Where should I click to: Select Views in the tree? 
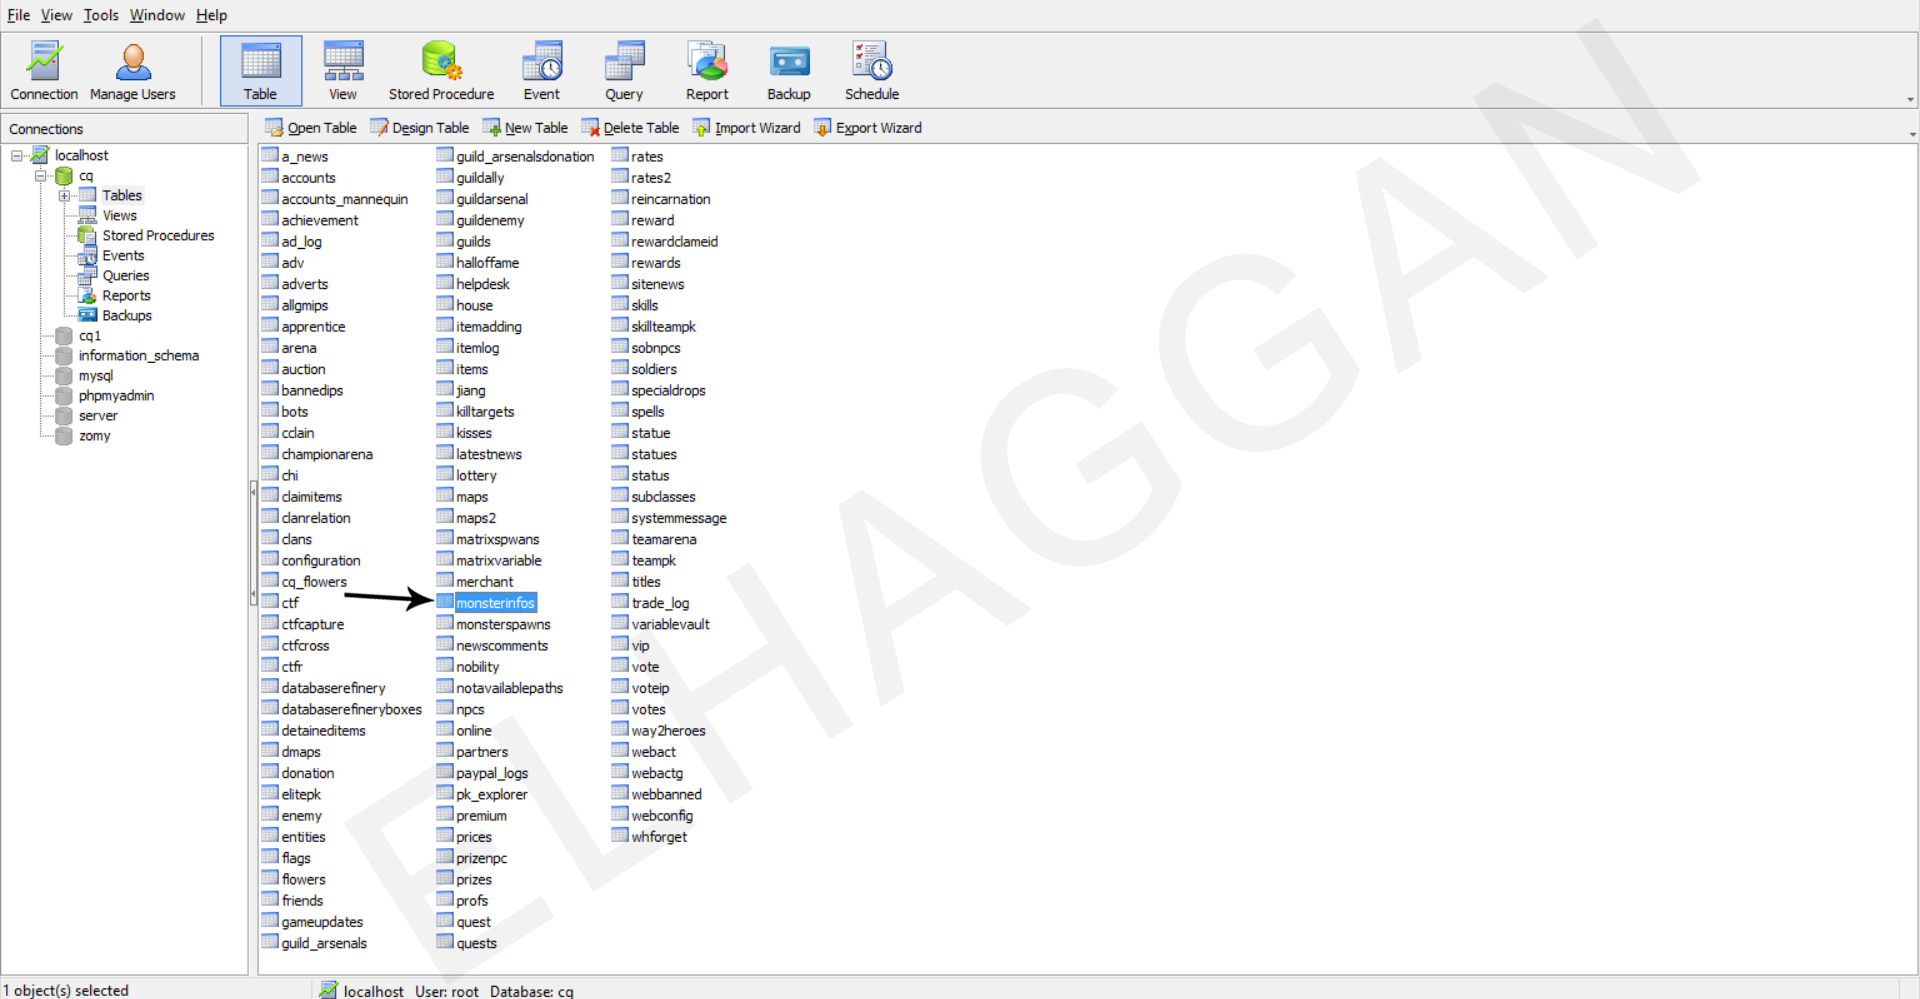point(119,215)
